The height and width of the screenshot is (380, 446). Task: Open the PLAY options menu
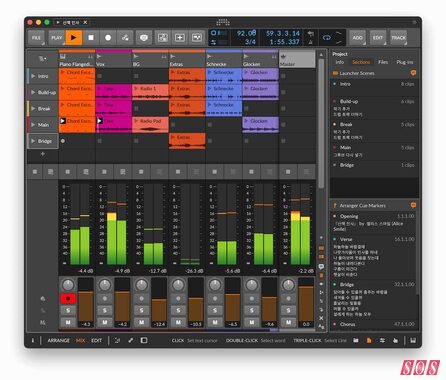pos(57,38)
